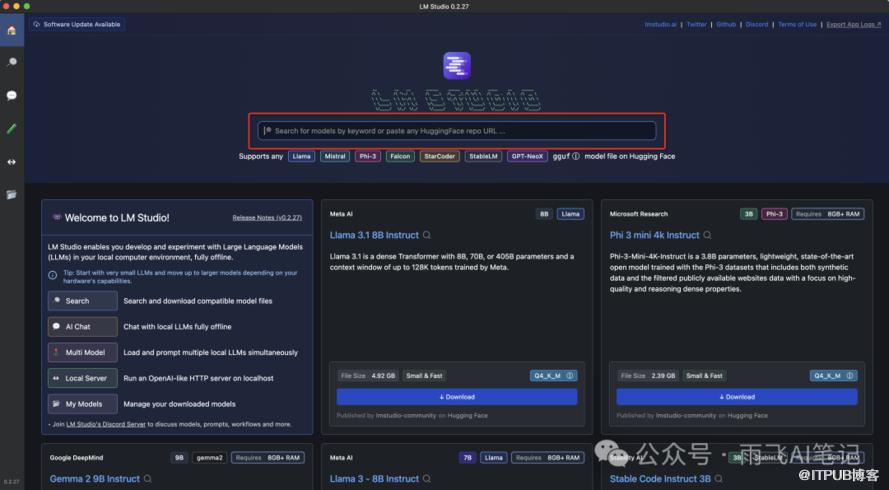Click Export App Logs link
889x490 pixels.
pos(854,24)
